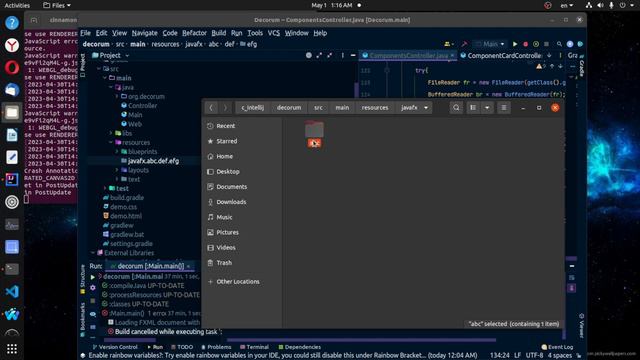Image resolution: width=640 pixels, height=360 pixels.
Task: Launch Opera browser from the dock
Action: (12, 68)
